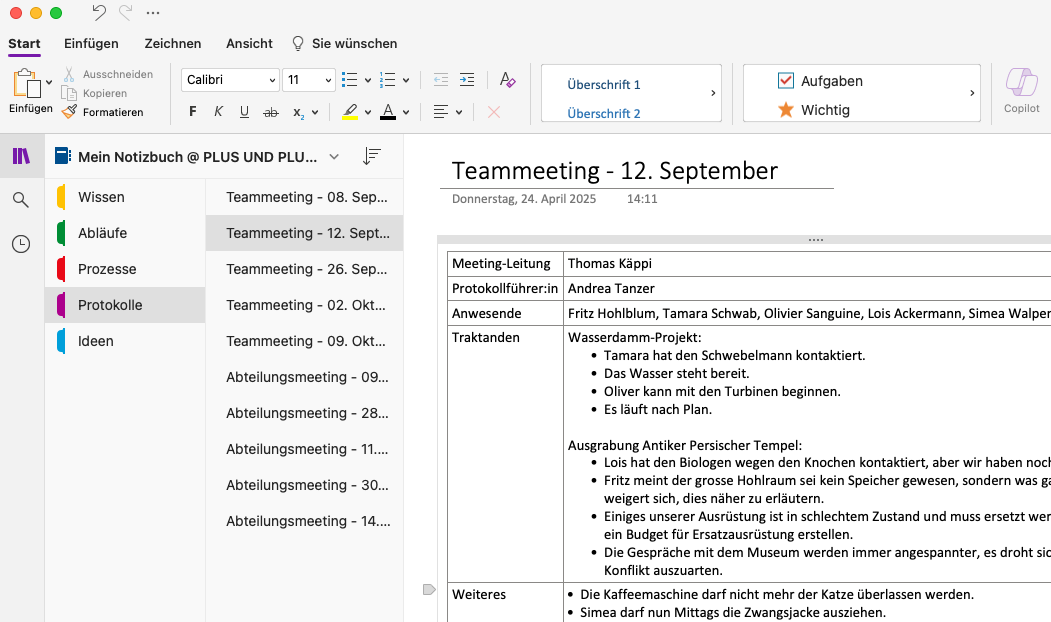The image size is (1051, 622).
Task: Apply subscript formatting
Action: coord(297,112)
